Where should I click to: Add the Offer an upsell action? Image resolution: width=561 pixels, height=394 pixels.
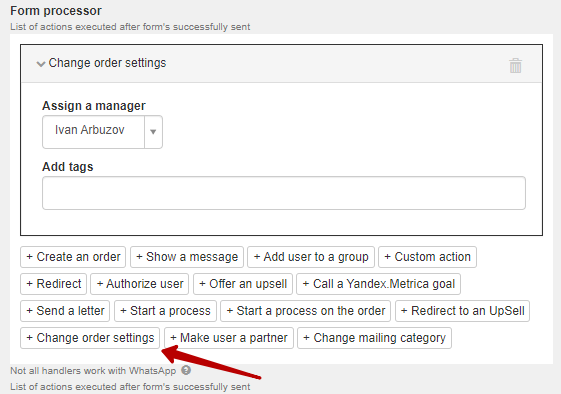[243, 284]
